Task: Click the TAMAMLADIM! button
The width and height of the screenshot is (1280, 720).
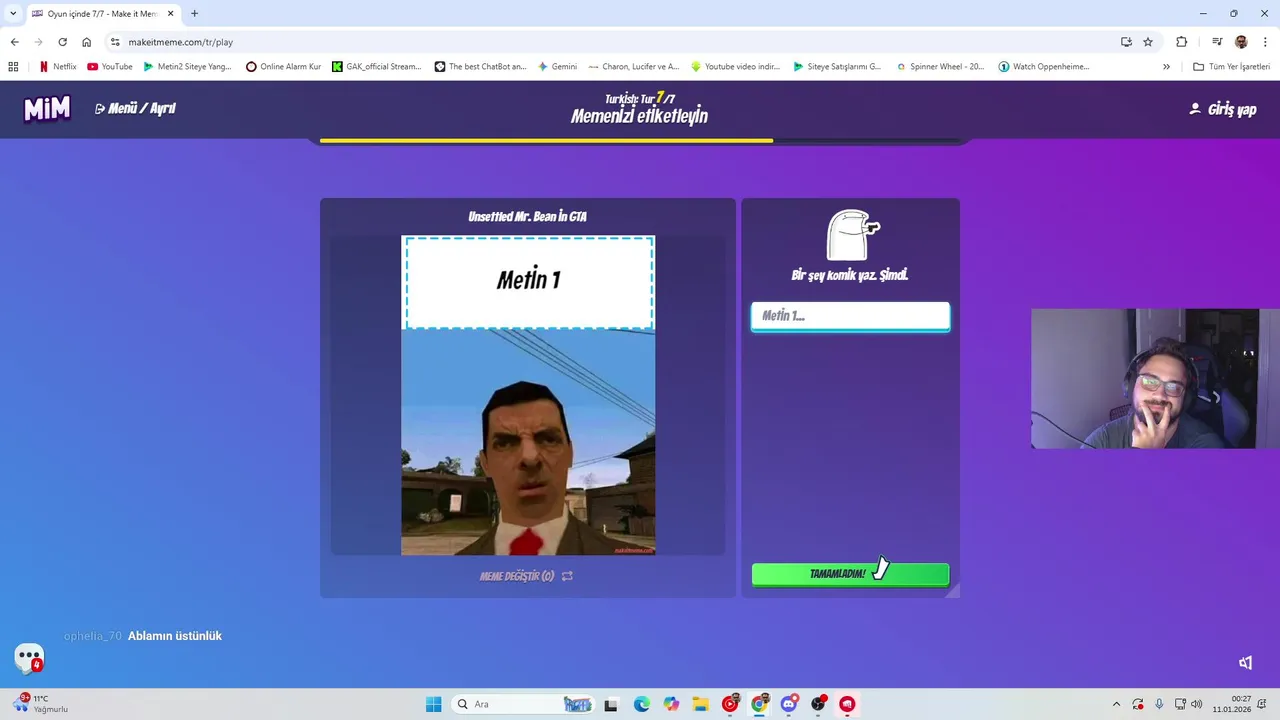Action: click(850, 574)
